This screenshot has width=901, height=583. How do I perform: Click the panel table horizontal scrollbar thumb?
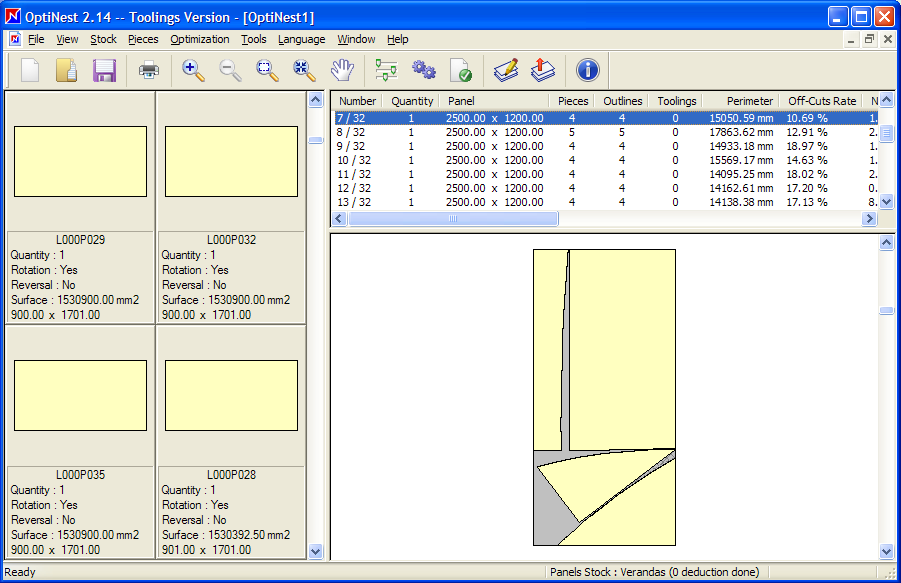click(453, 218)
